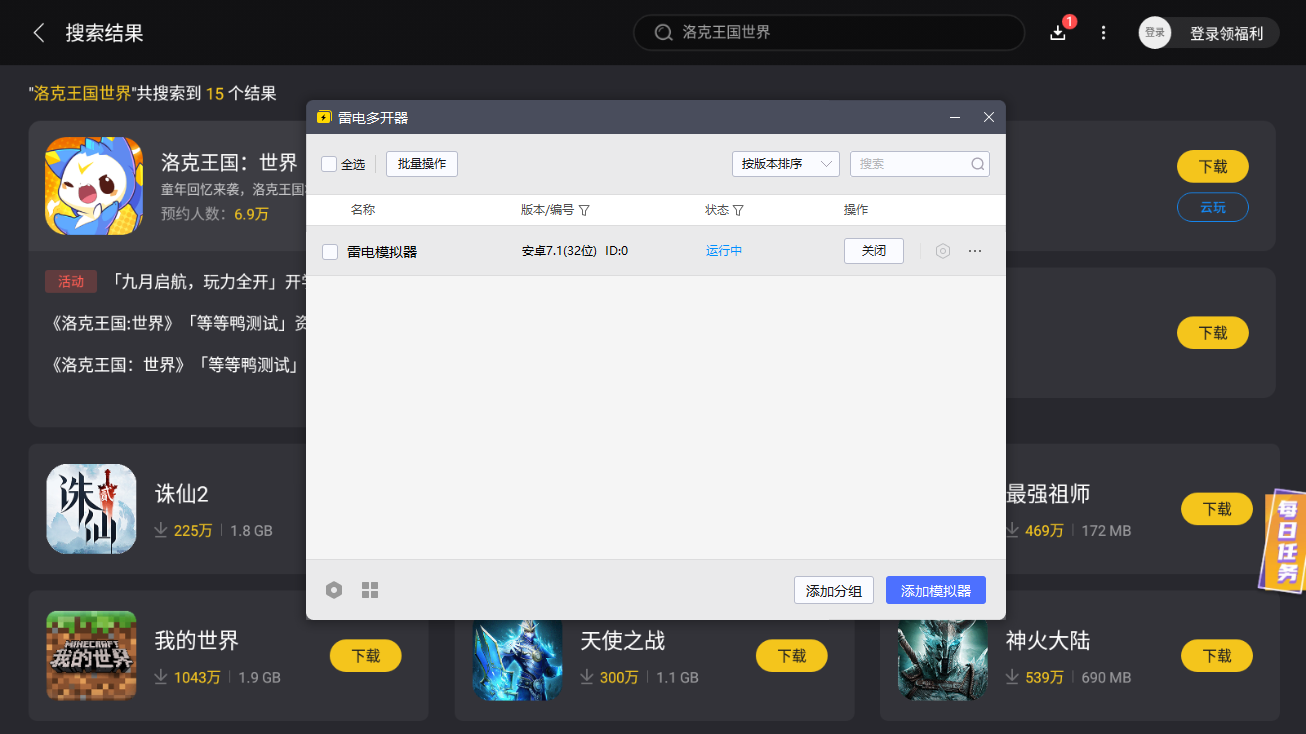Minimize the 雷电多开器 window
The width and height of the screenshot is (1306, 734).
955,117
